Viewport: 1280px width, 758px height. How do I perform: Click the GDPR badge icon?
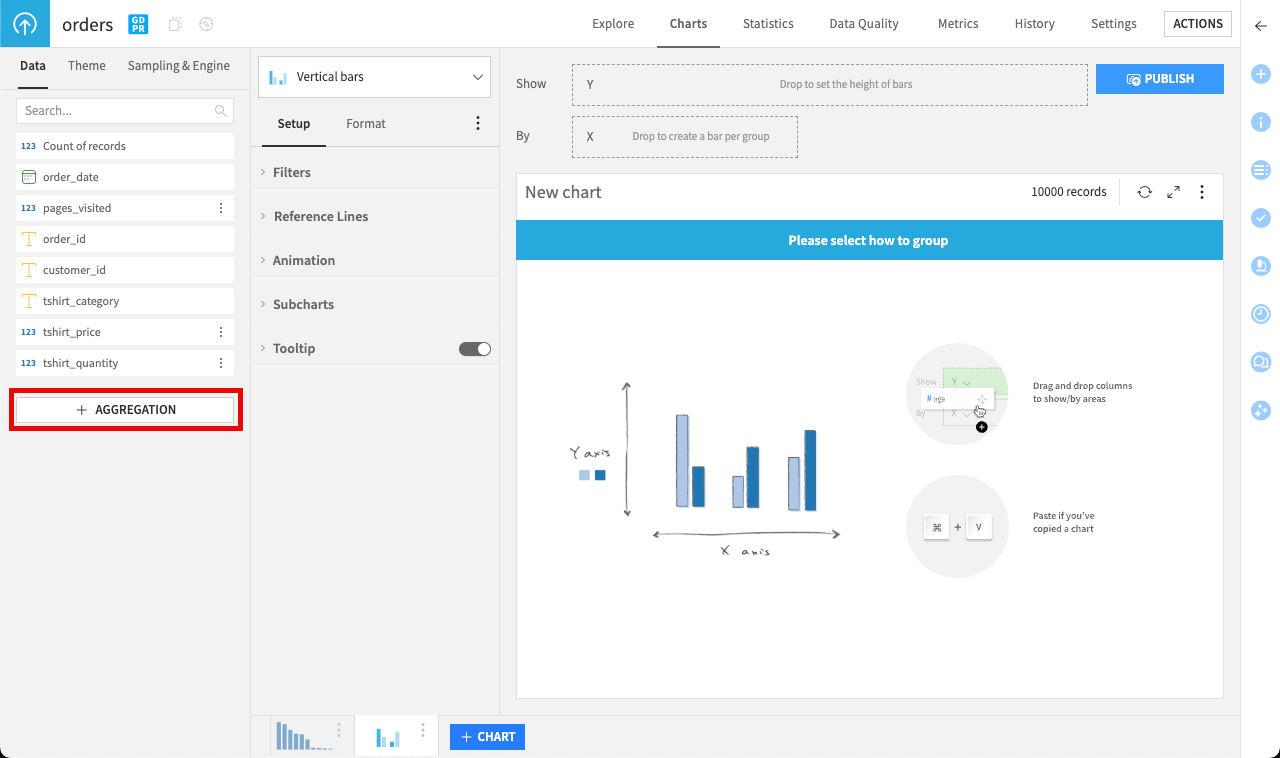pos(138,24)
